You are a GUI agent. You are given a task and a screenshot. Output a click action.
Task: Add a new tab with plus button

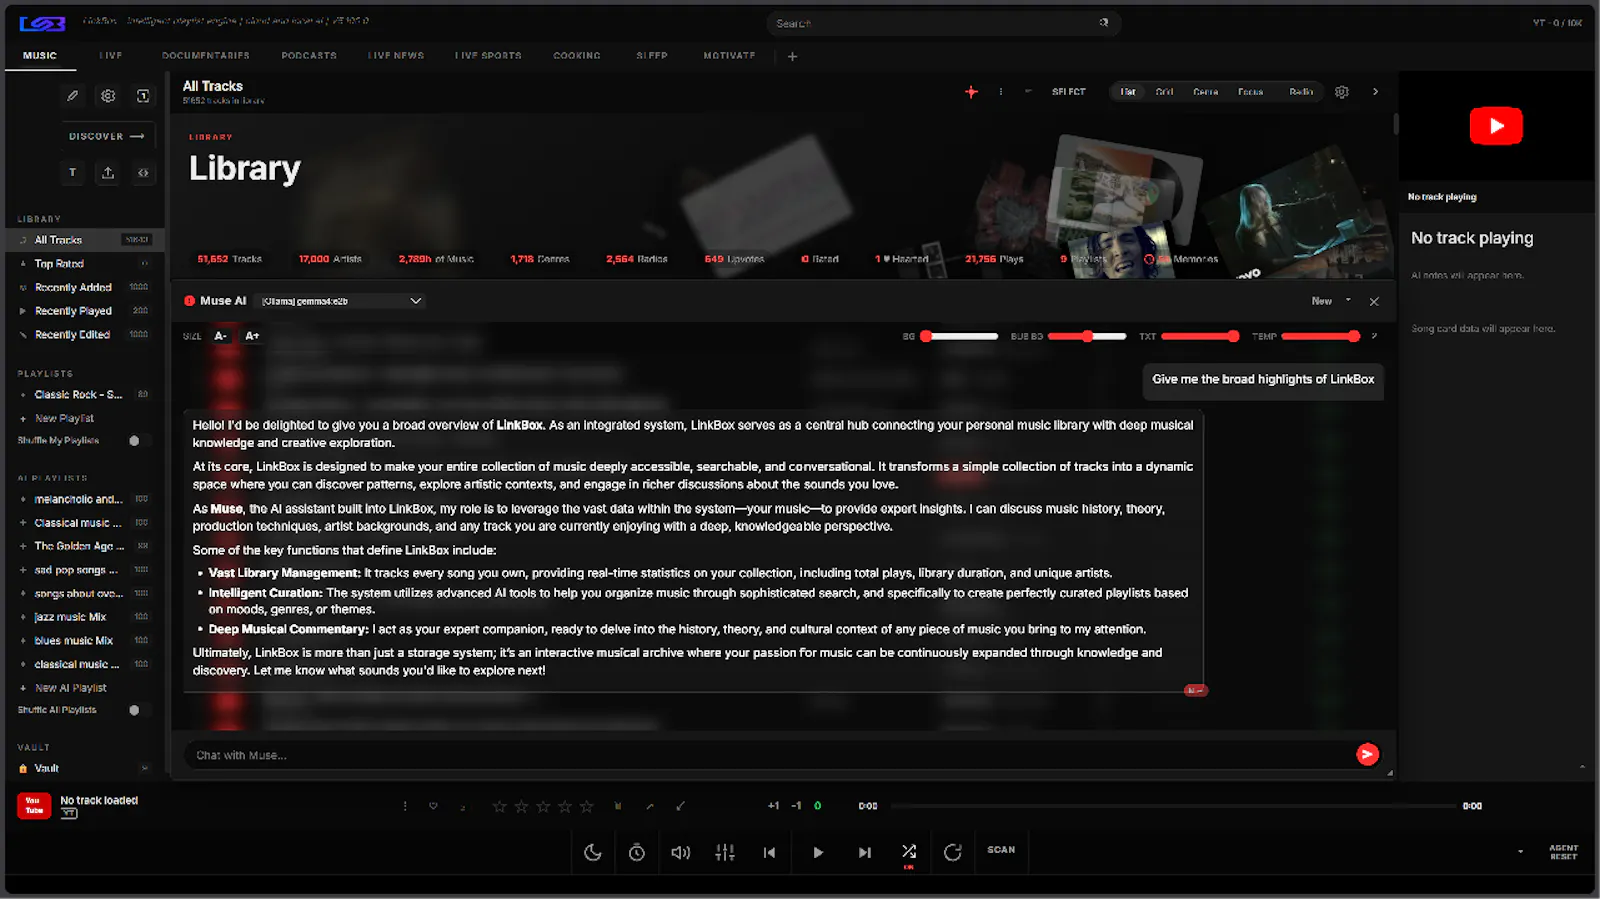pos(792,56)
